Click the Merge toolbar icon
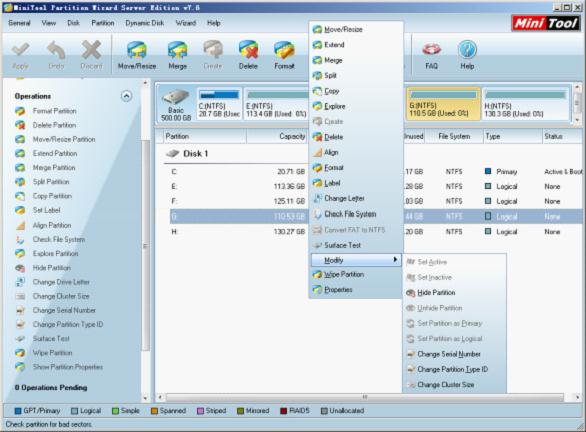The image size is (586, 432). tap(178, 55)
